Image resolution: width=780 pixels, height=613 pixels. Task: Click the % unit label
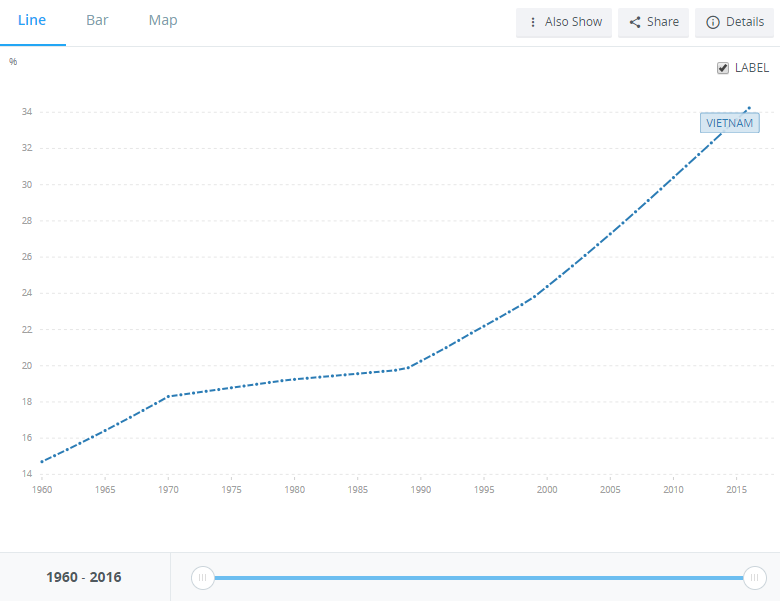pos(13,62)
